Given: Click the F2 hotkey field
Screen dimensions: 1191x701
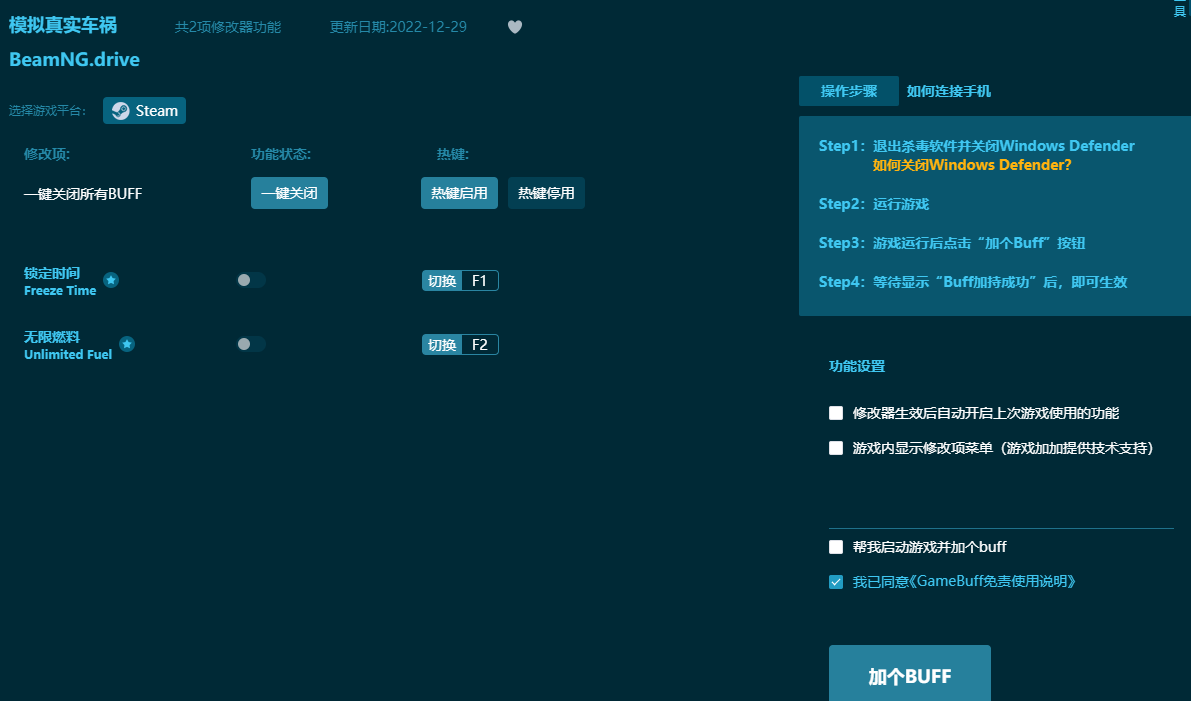Looking at the screenshot, I should coord(479,345).
